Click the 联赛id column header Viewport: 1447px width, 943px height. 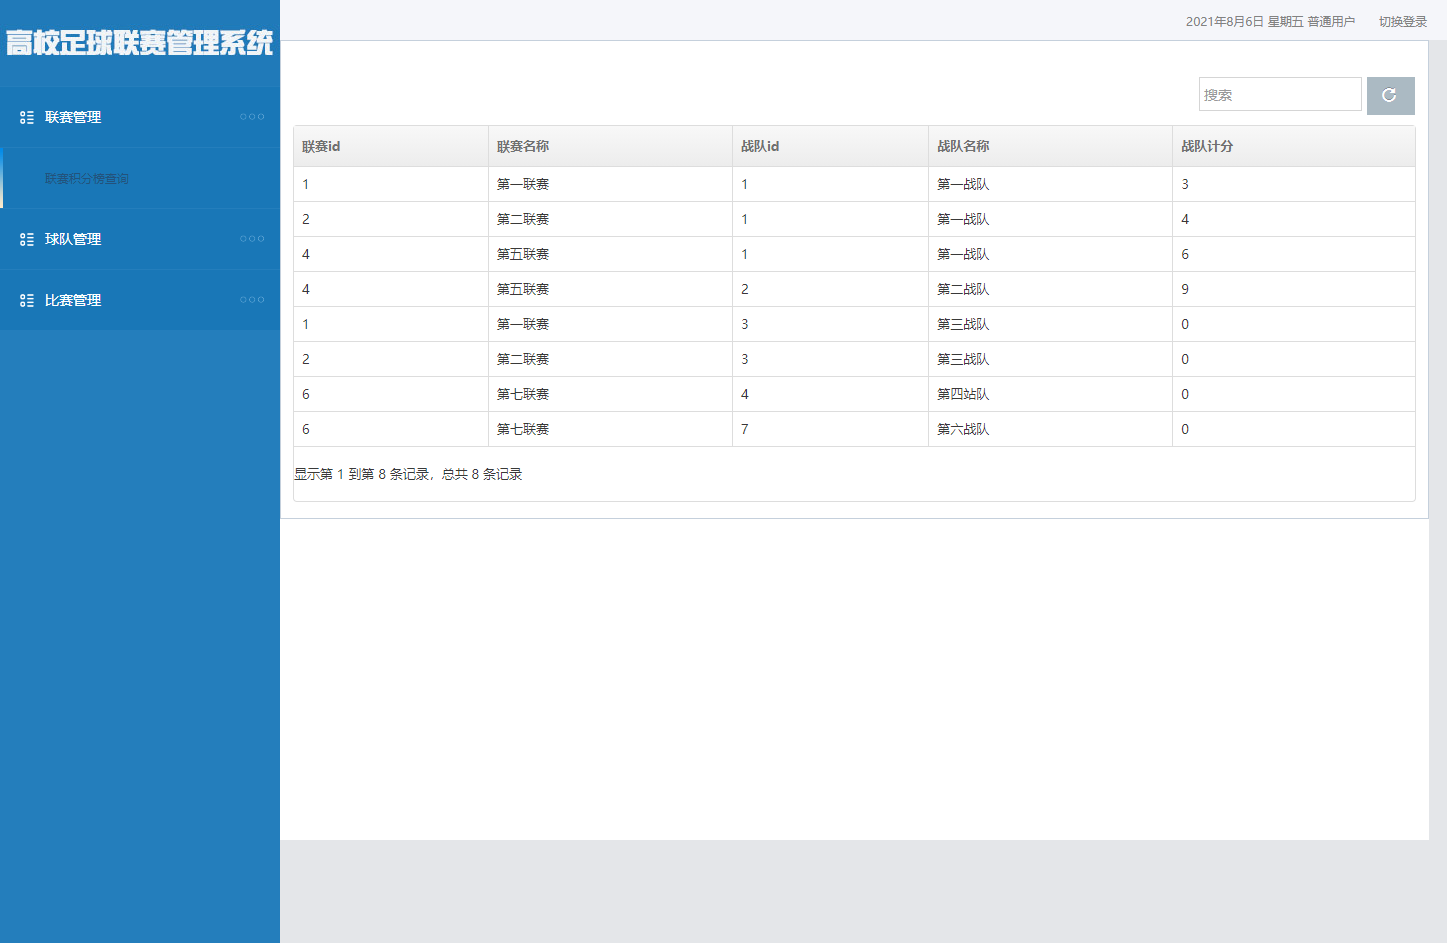point(321,147)
